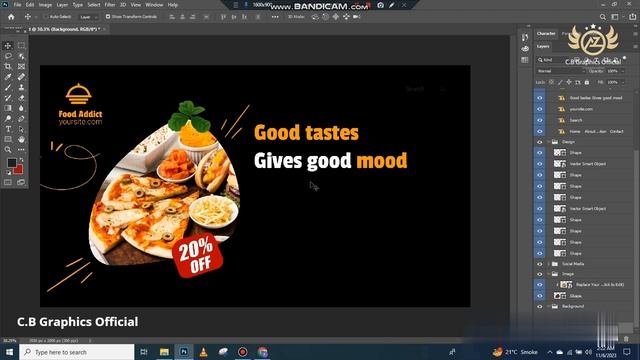
Task: Select the Clone Stamp tool
Action: tap(21, 87)
